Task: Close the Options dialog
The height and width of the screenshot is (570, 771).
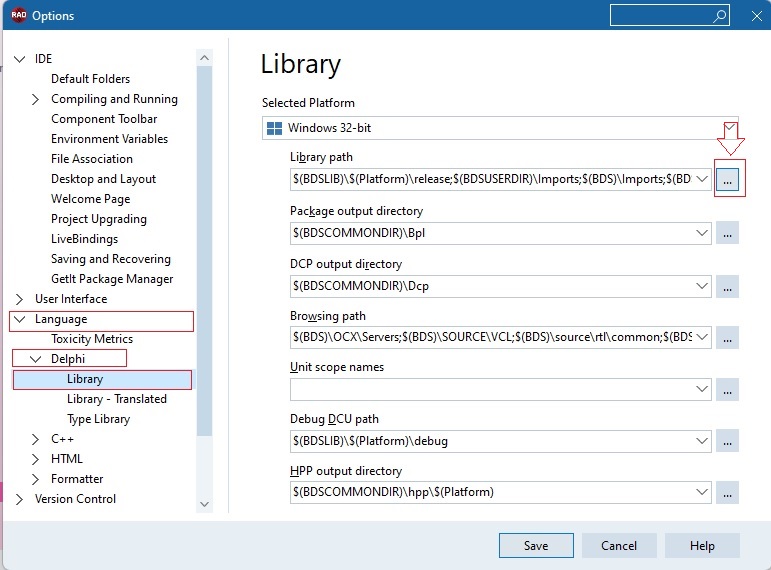Action: (x=756, y=16)
